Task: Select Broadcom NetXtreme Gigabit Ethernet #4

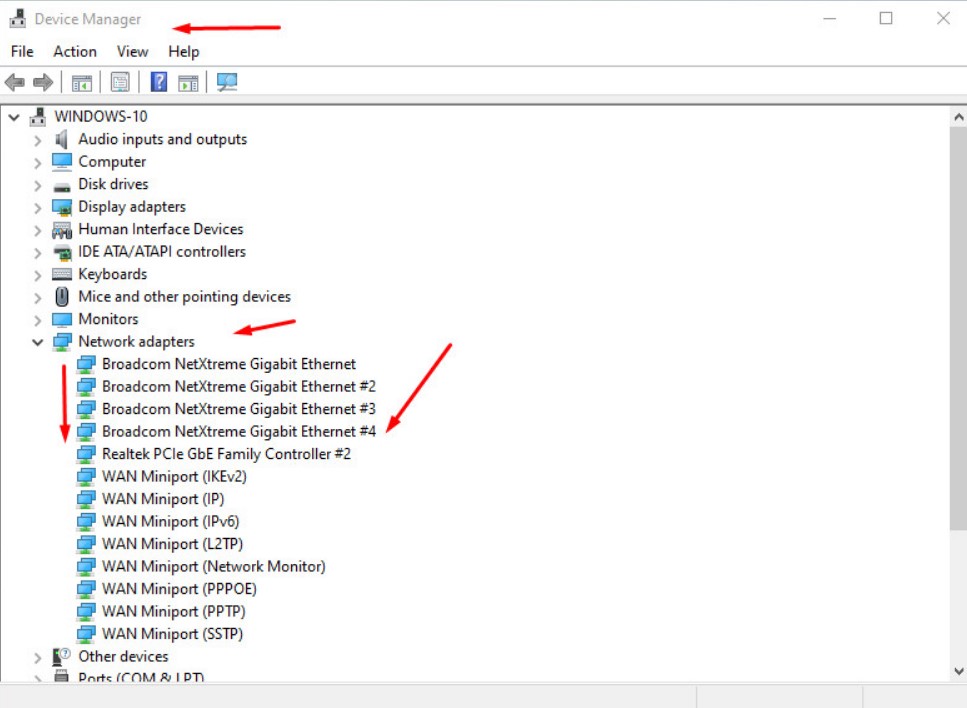Action: (x=239, y=431)
